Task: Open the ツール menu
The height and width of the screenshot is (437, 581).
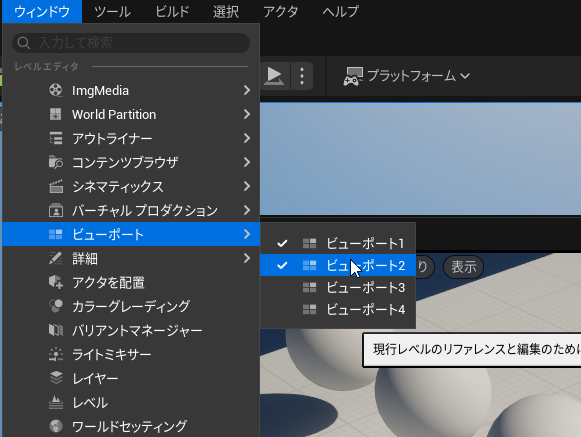Action: (x=112, y=11)
